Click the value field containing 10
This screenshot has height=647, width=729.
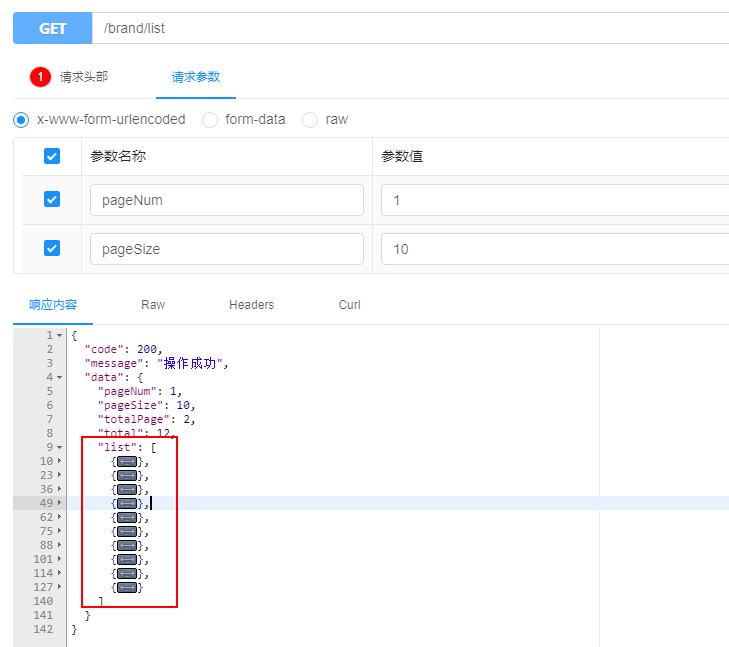(555, 249)
